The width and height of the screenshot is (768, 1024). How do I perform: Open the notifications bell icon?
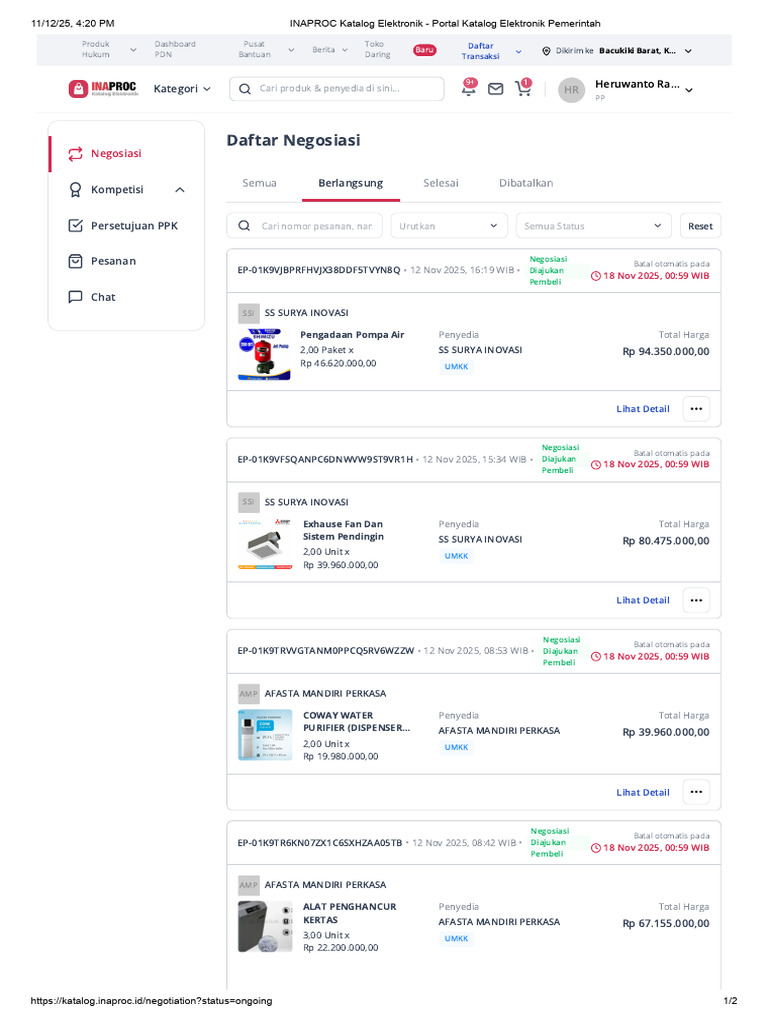469,88
